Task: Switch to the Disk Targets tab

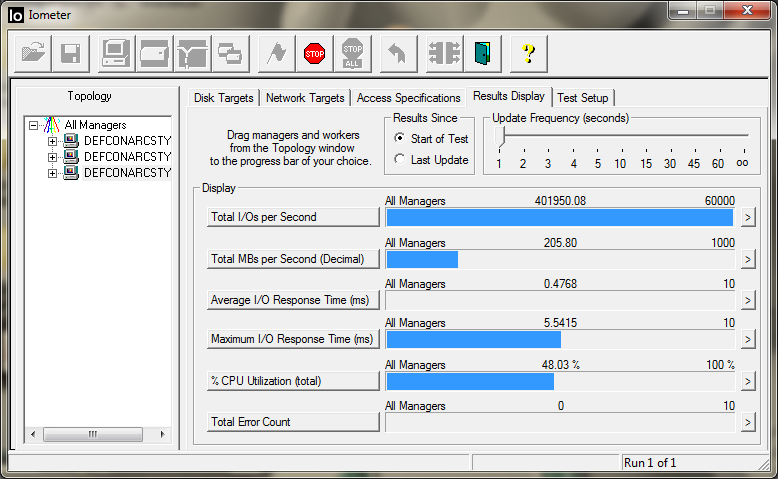Action: (x=224, y=98)
